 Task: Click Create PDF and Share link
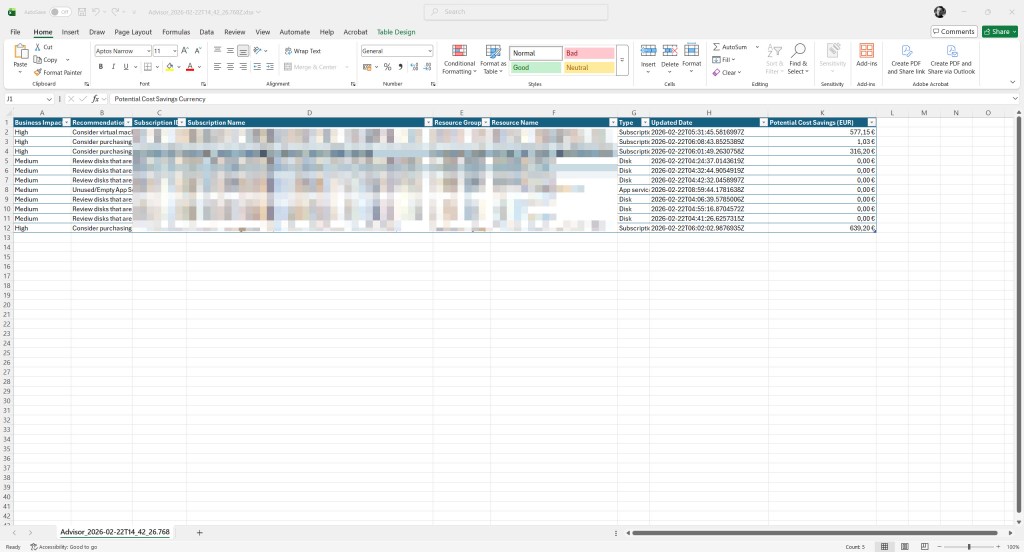coord(906,59)
